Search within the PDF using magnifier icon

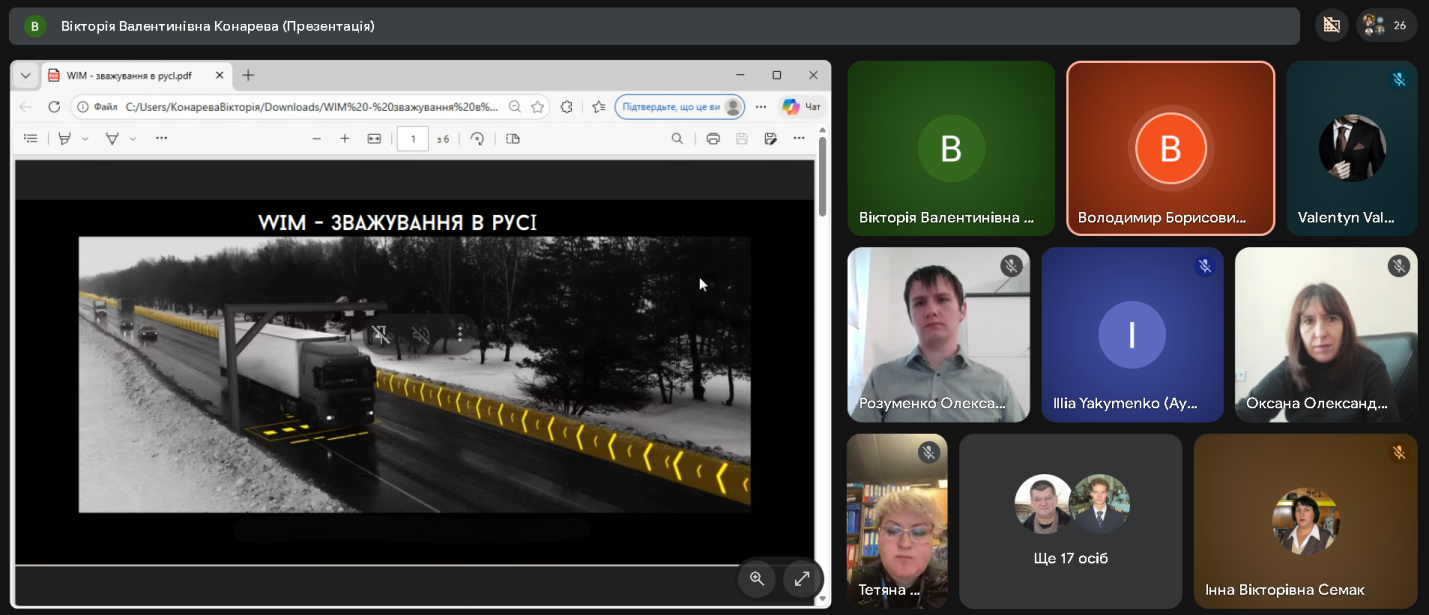click(677, 139)
